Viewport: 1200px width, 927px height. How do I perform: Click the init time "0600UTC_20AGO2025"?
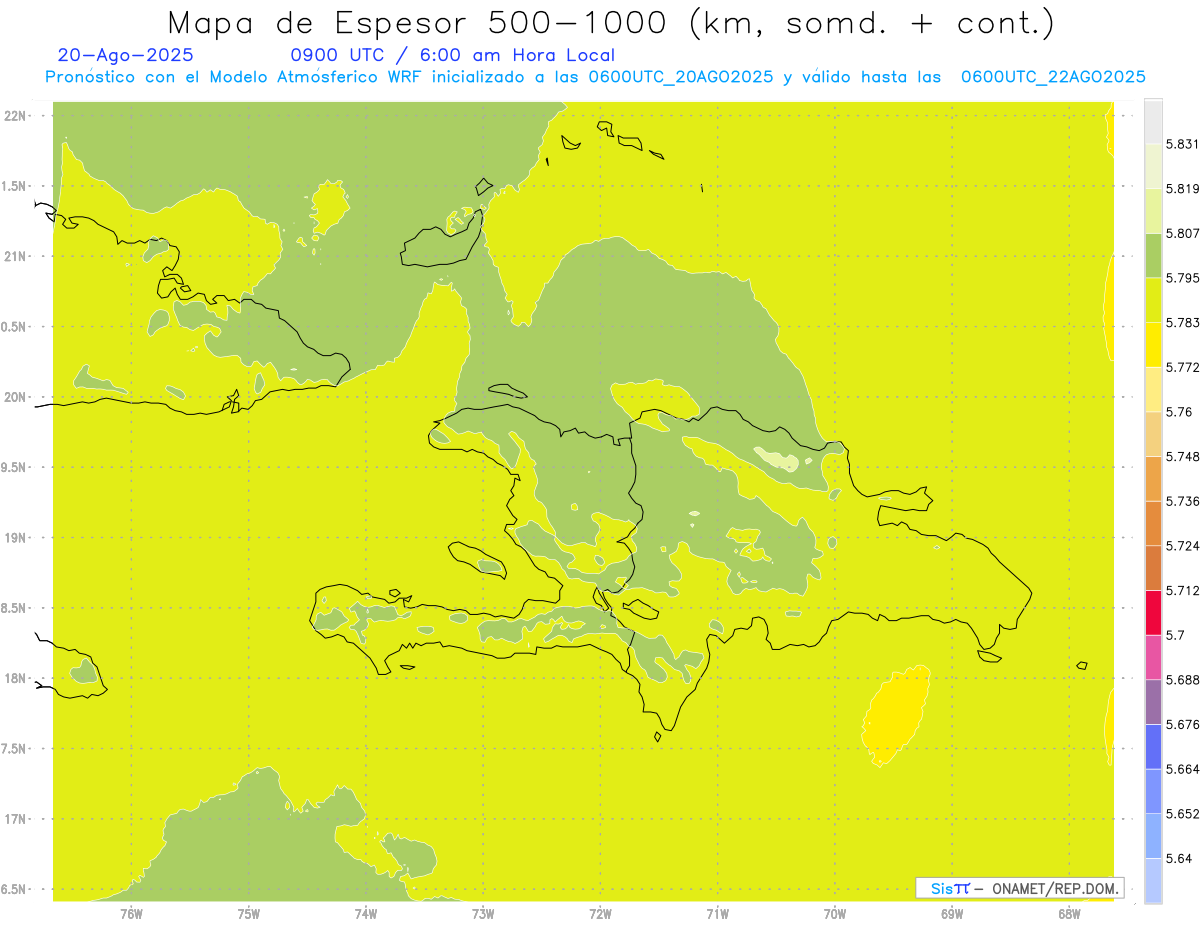coord(681,77)
